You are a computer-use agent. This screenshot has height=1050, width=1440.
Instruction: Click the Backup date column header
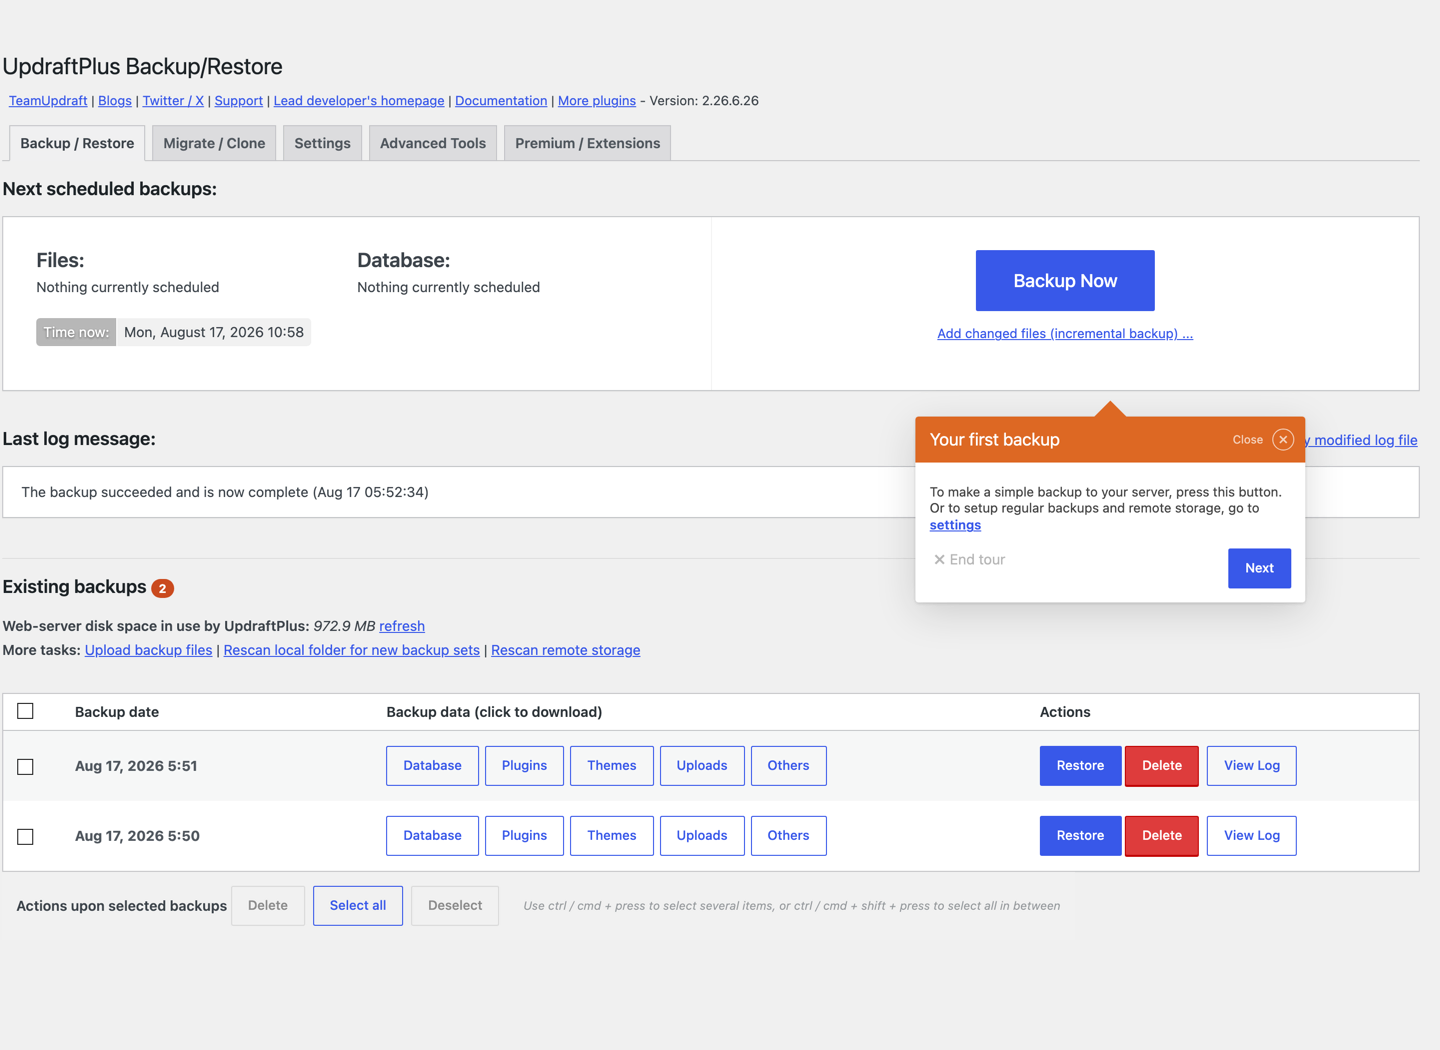tap(117, 712)
